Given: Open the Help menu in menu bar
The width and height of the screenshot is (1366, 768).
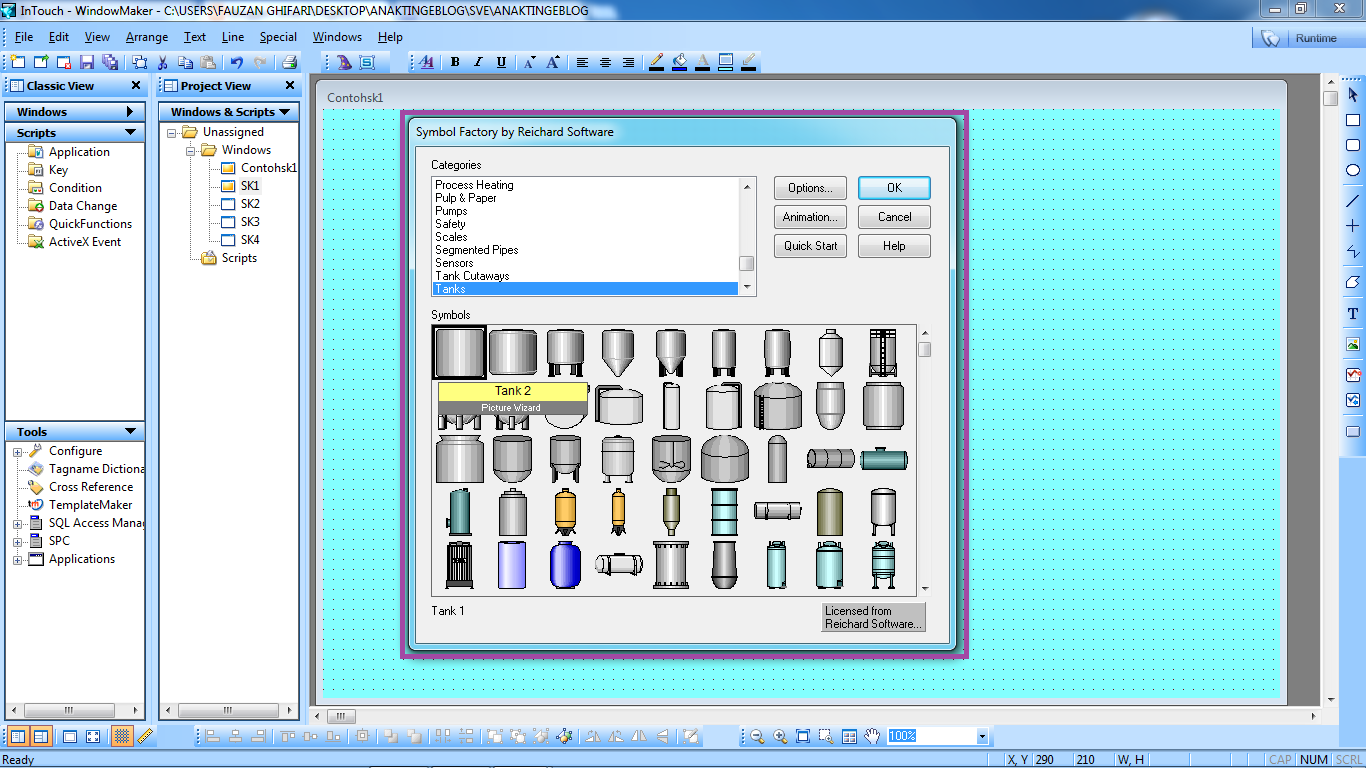Looking at the screenshot, I should pyautogui.click(x=390, y=37).
